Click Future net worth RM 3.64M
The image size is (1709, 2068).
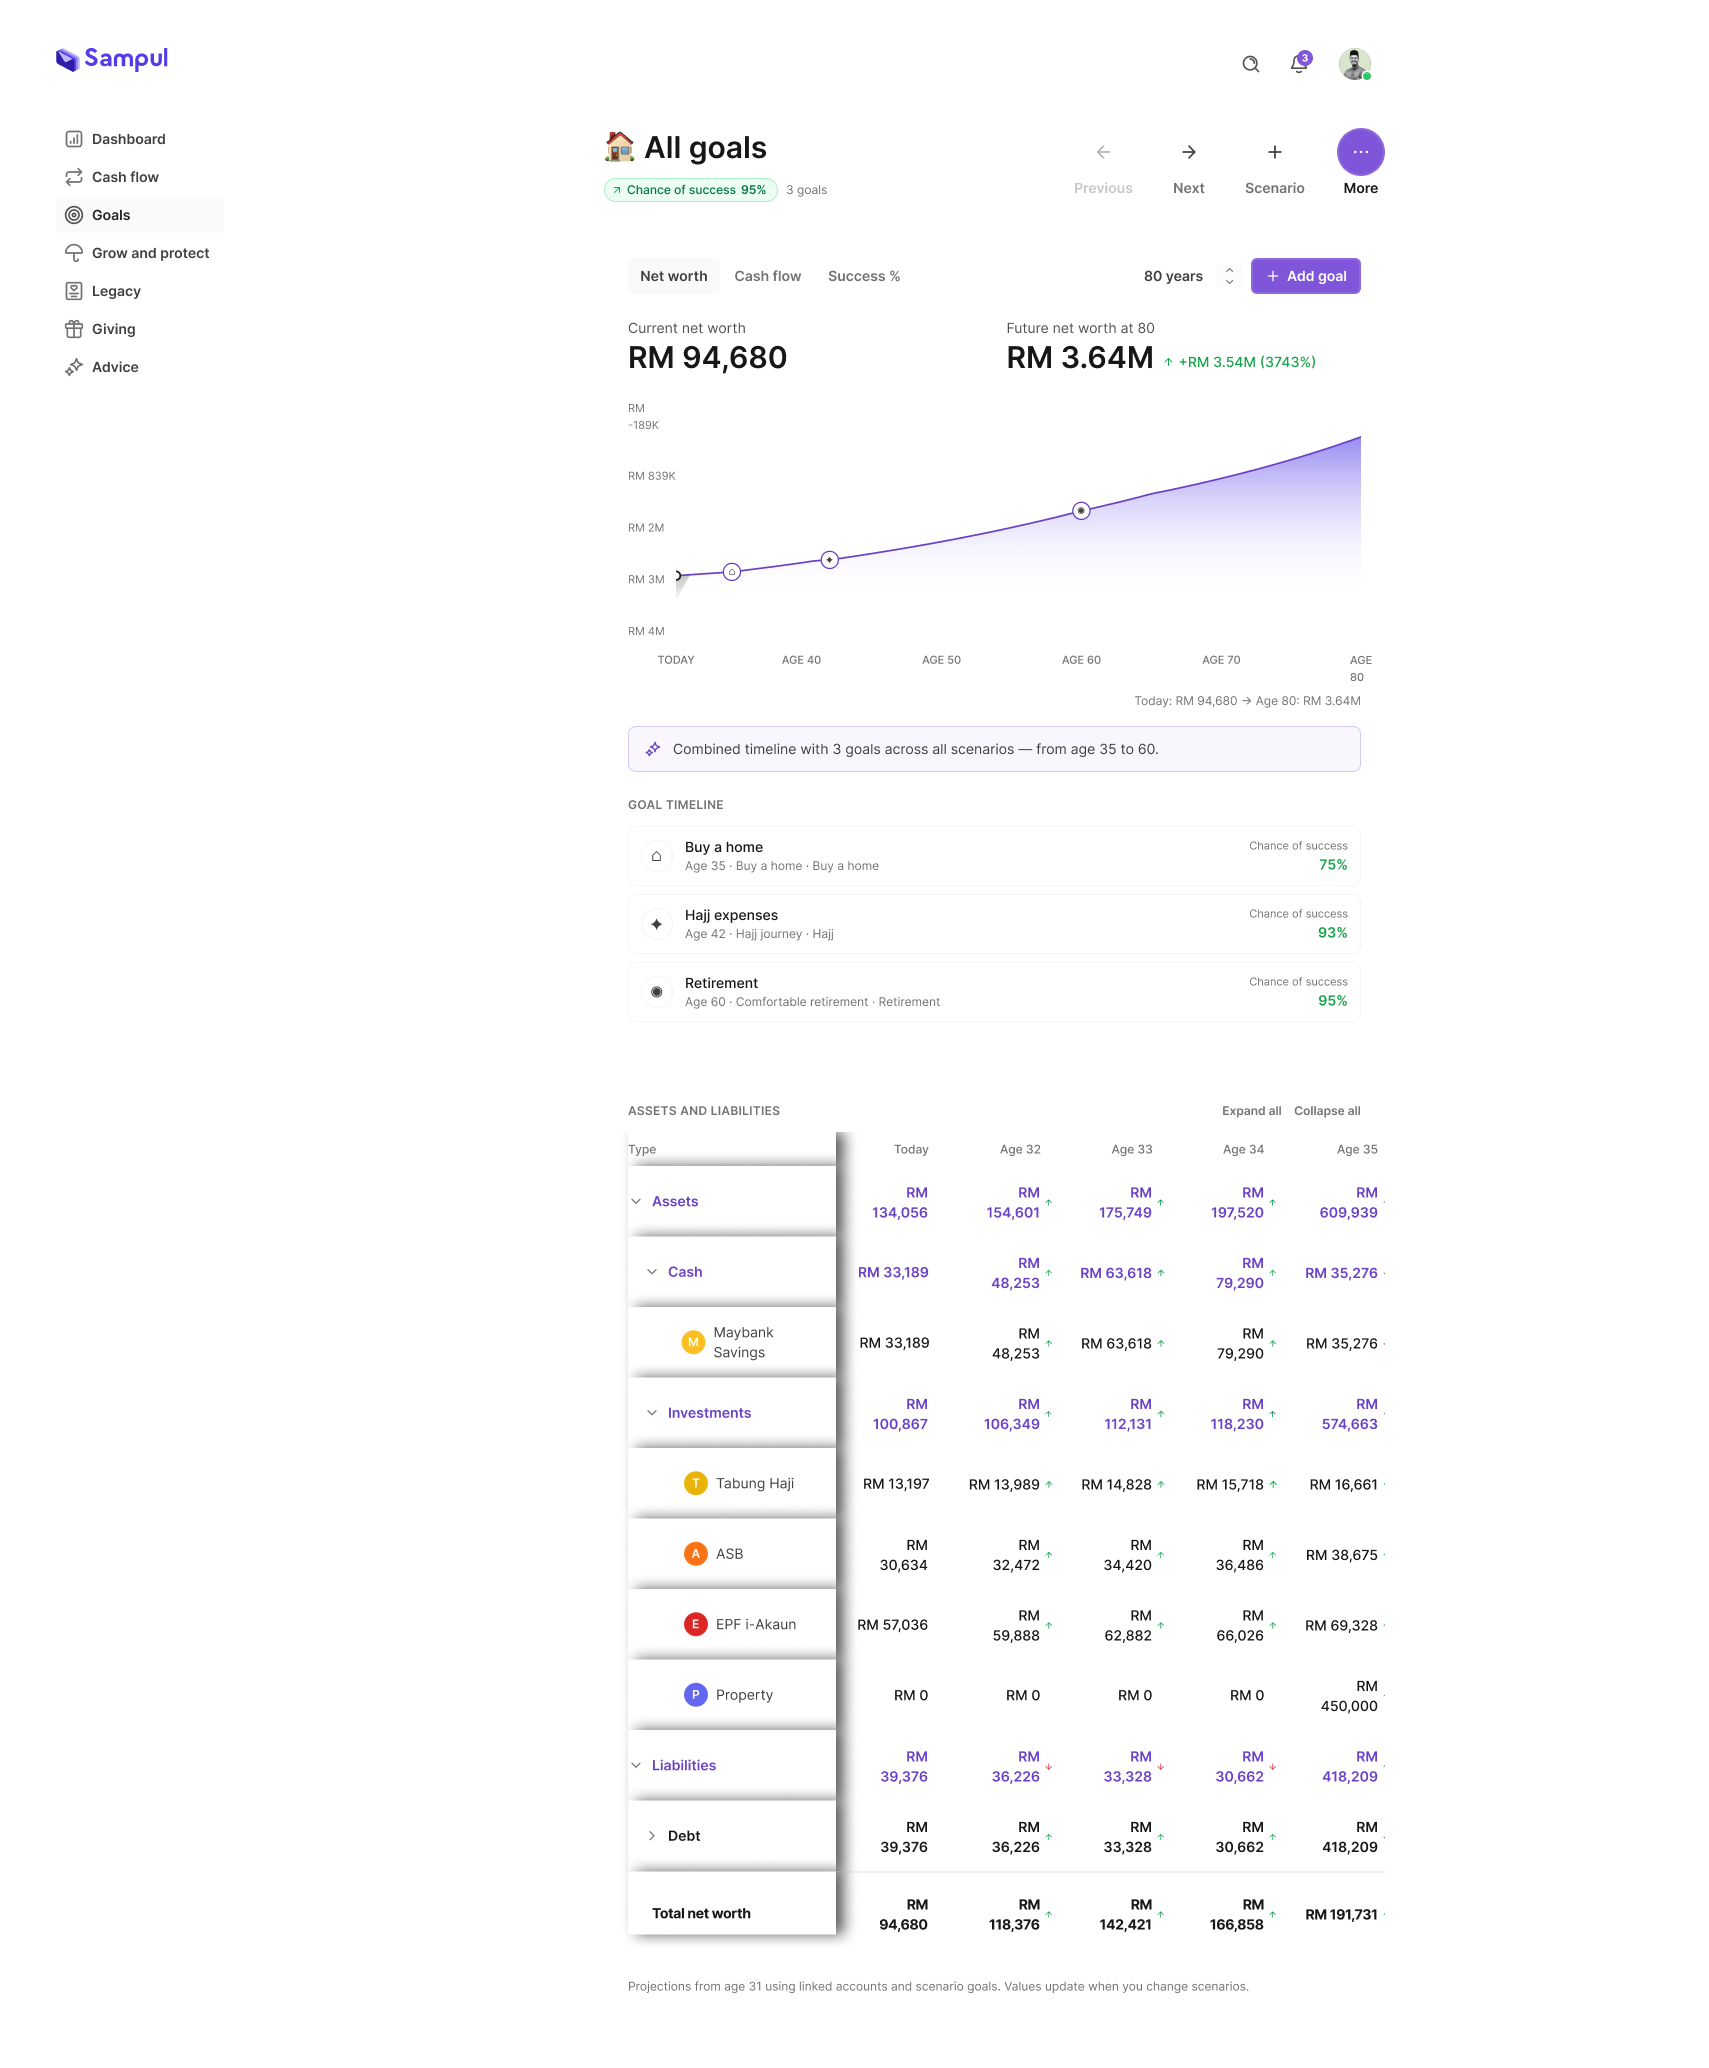tap(1080, 357)
